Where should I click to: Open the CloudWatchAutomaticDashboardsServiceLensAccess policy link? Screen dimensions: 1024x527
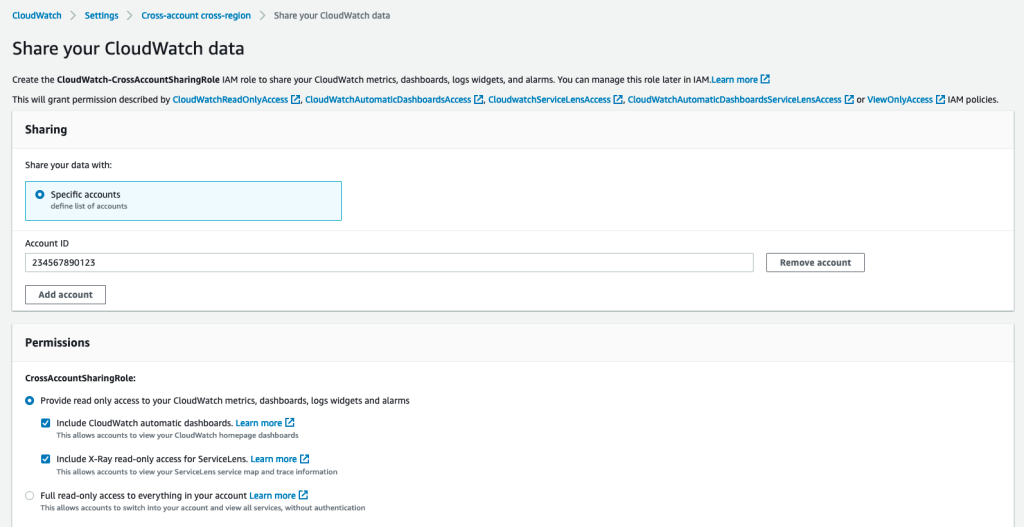tap(735, 100)
